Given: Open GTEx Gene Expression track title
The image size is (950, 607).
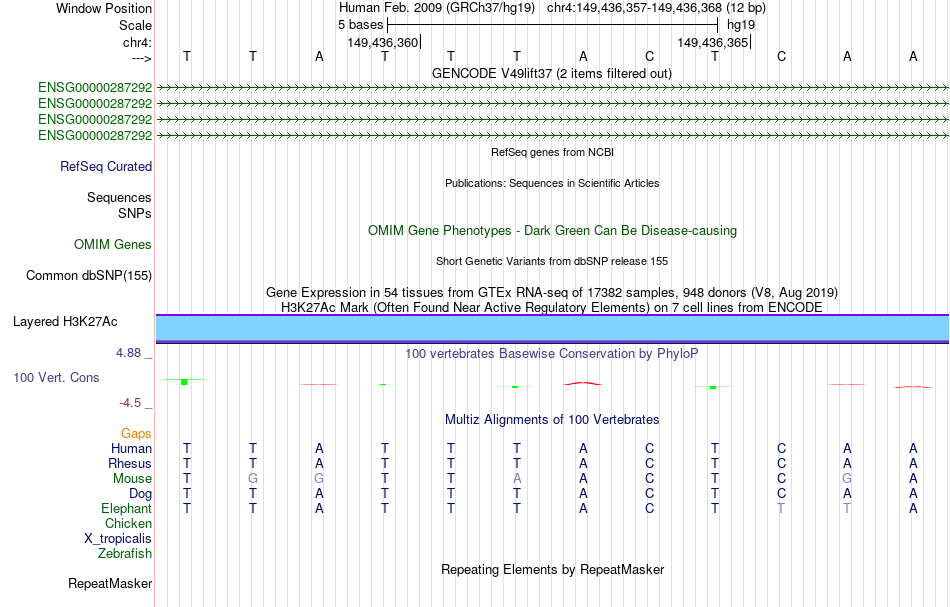Looking at the screenshot, I should click(552, 293).
